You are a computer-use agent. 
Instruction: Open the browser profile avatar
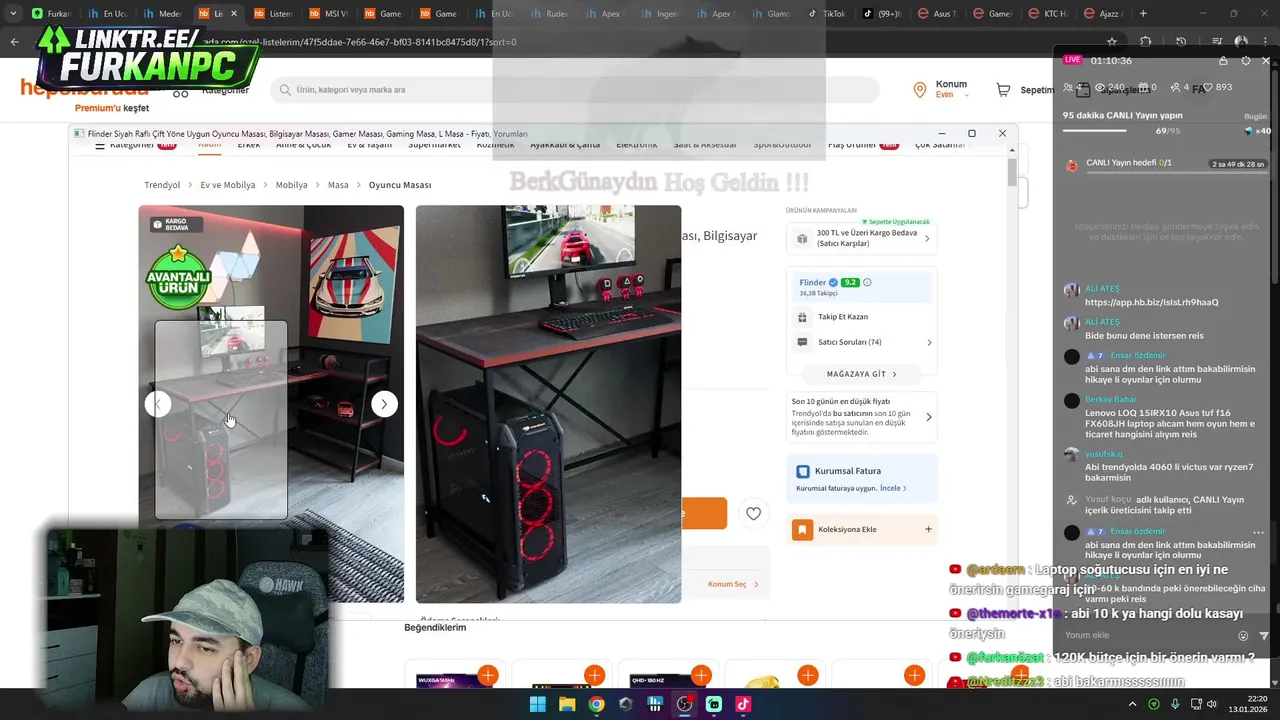(1241, 42)
